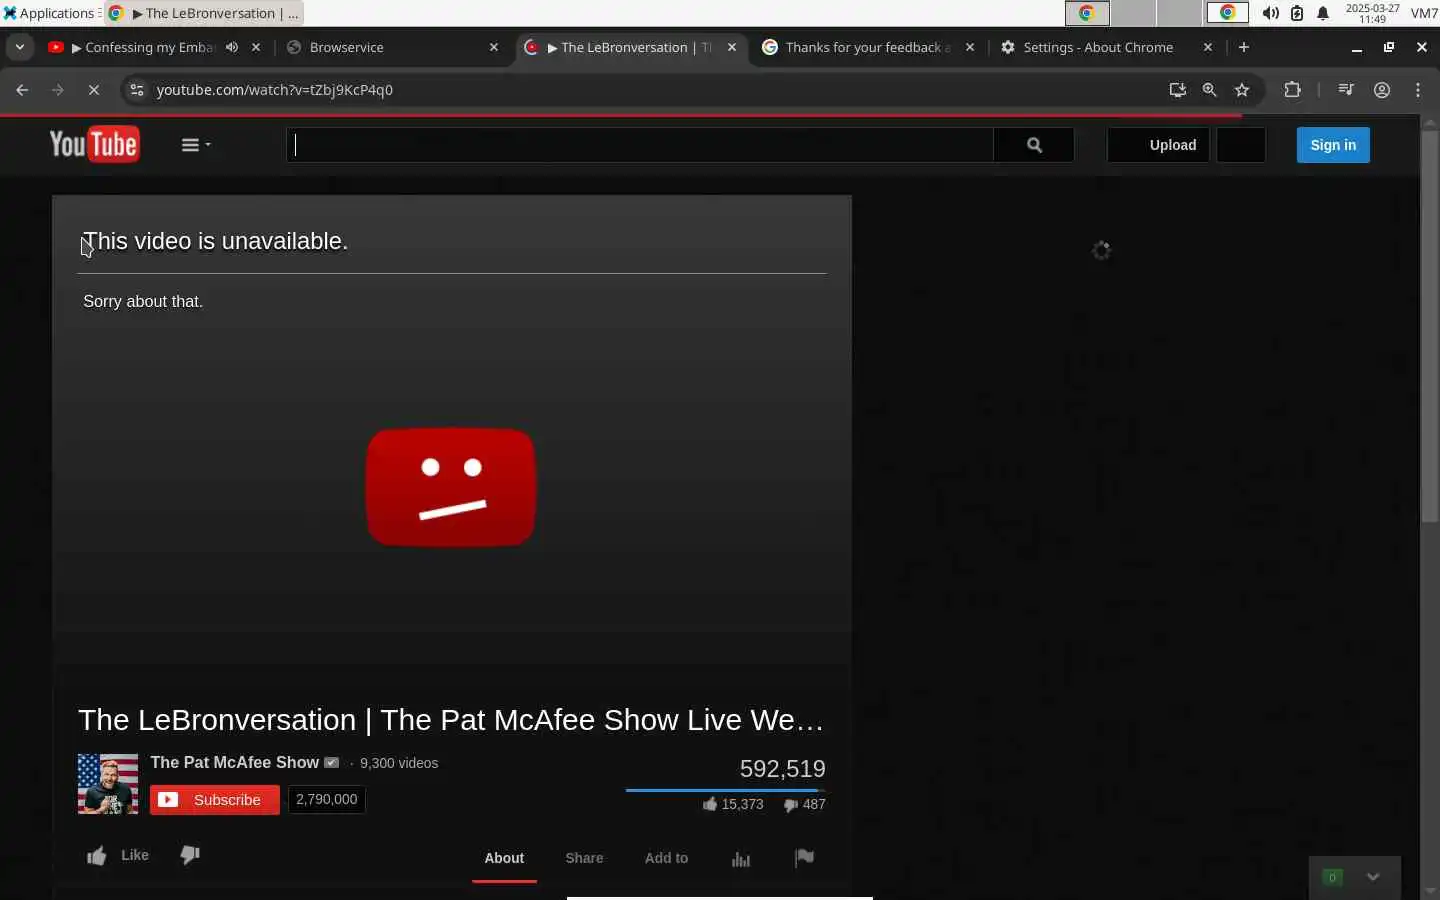Click the 15,373 likes count
Screen dimensions: 1440x900
click(x=733, y=804)
